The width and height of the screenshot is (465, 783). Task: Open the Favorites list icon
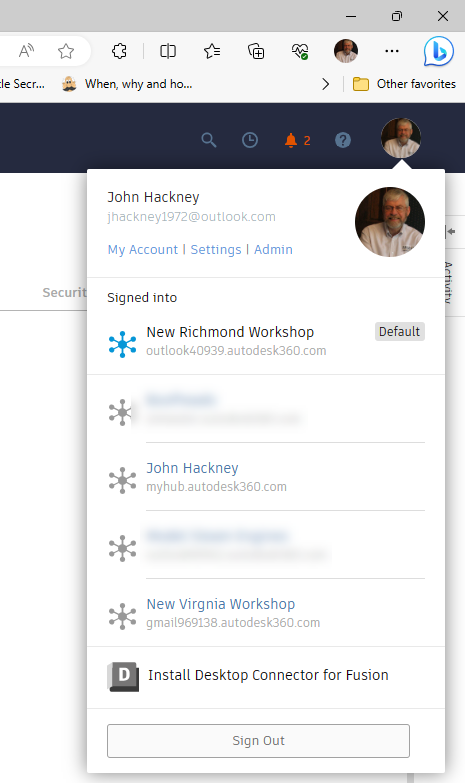(x=212, y=51)
